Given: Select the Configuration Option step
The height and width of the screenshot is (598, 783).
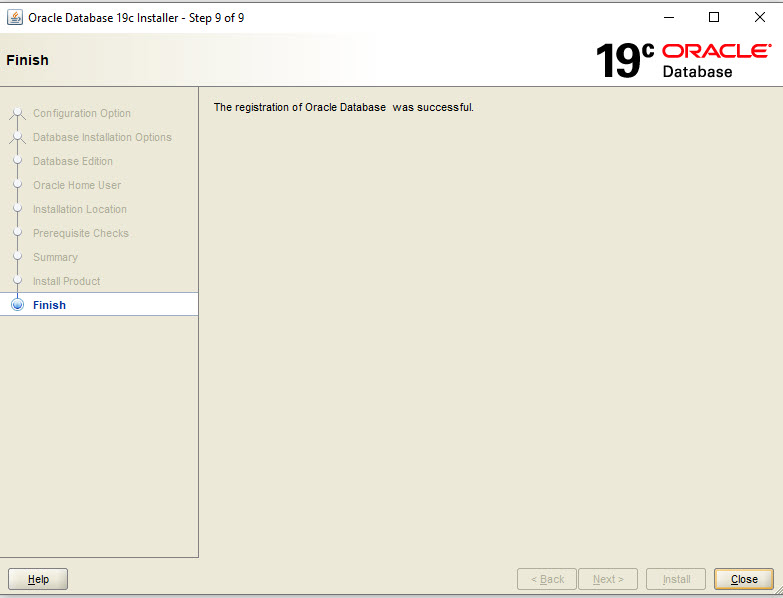Looking at the screenshot, I should click(82, 113).
